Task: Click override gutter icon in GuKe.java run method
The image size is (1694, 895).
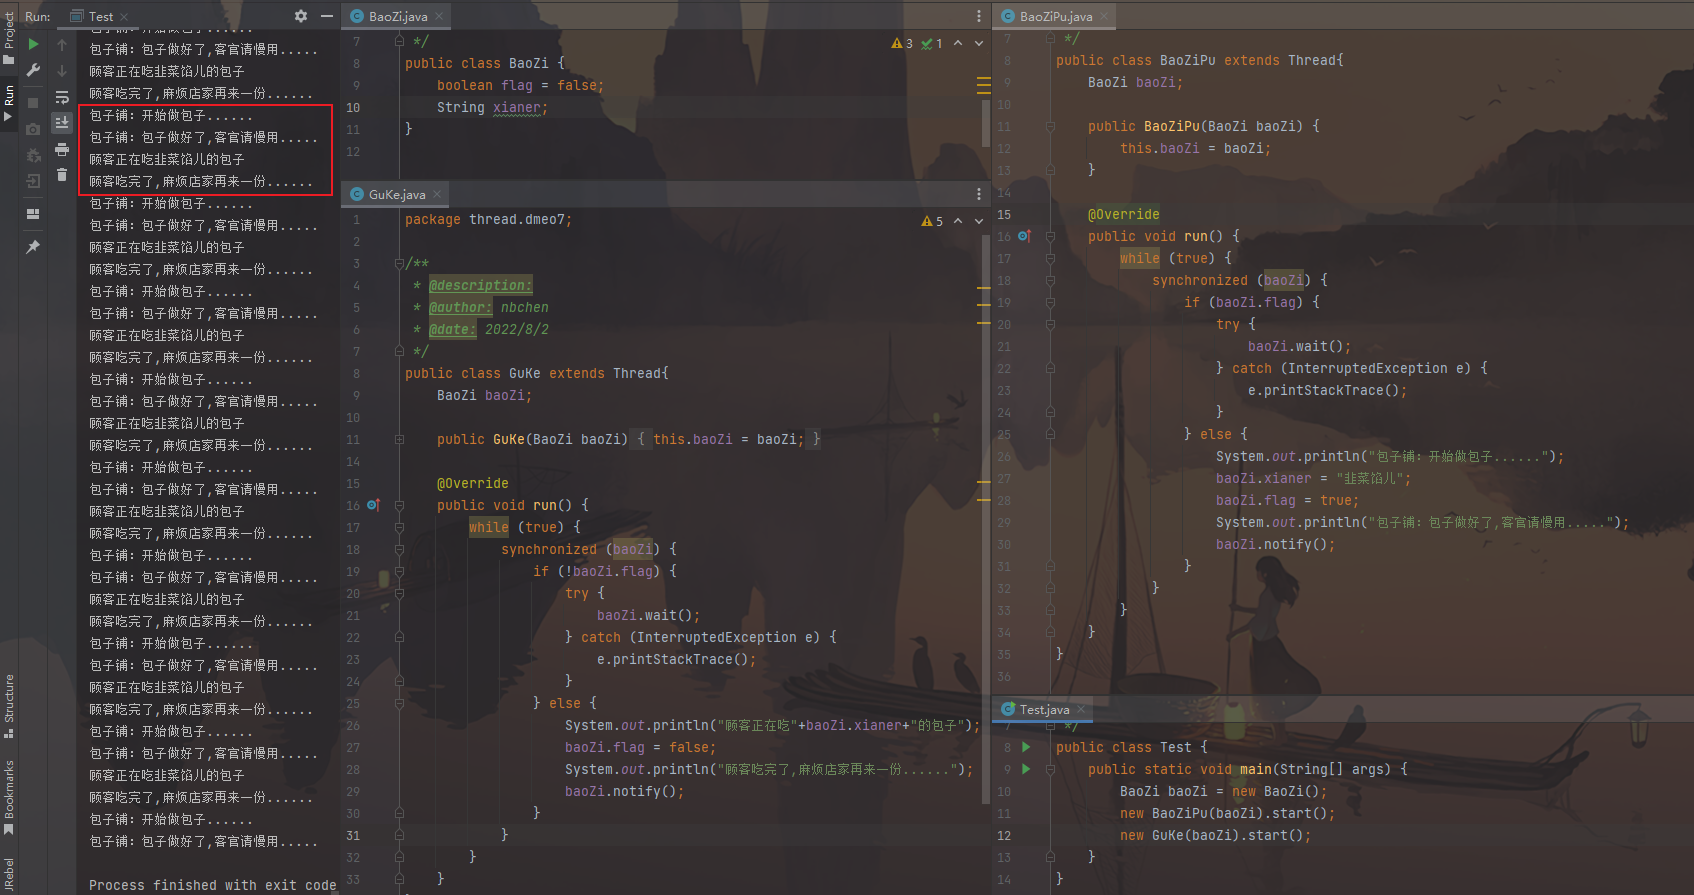Action: 373,505
